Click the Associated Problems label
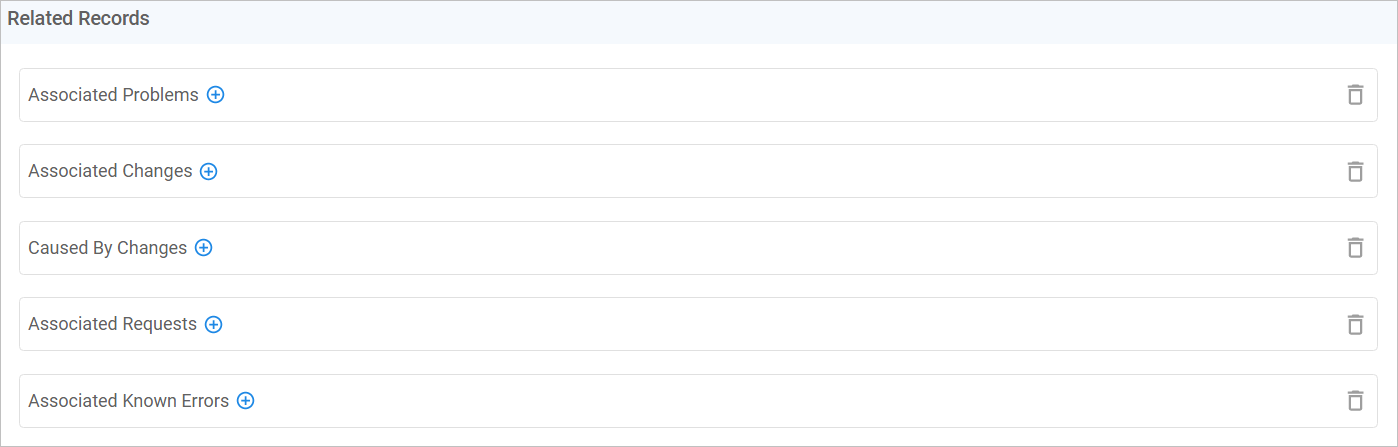This screenshot has width=1398, height=447. pos(113,95)
